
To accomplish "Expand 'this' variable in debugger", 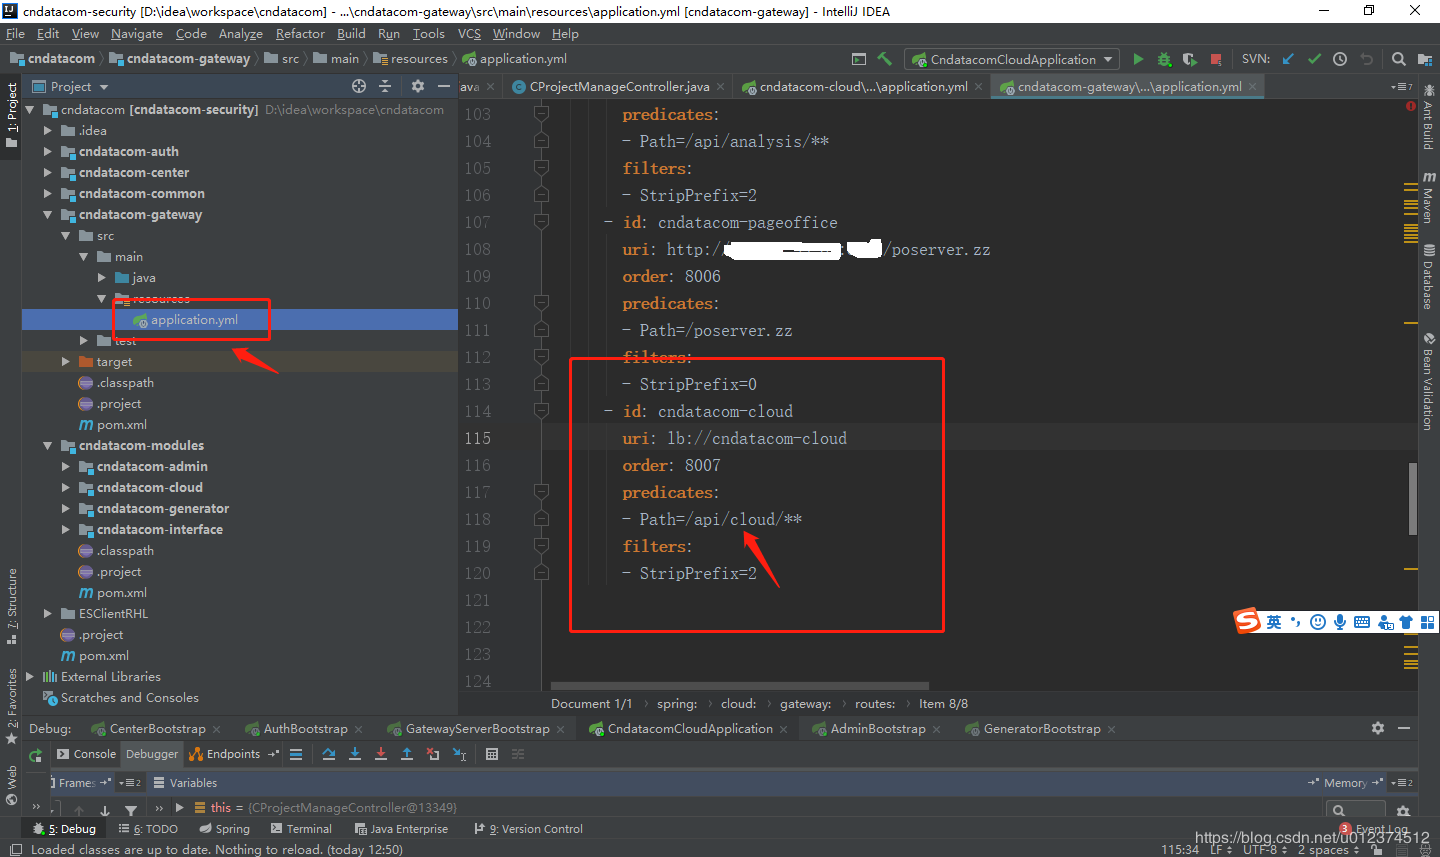I will tap(179, 807).
